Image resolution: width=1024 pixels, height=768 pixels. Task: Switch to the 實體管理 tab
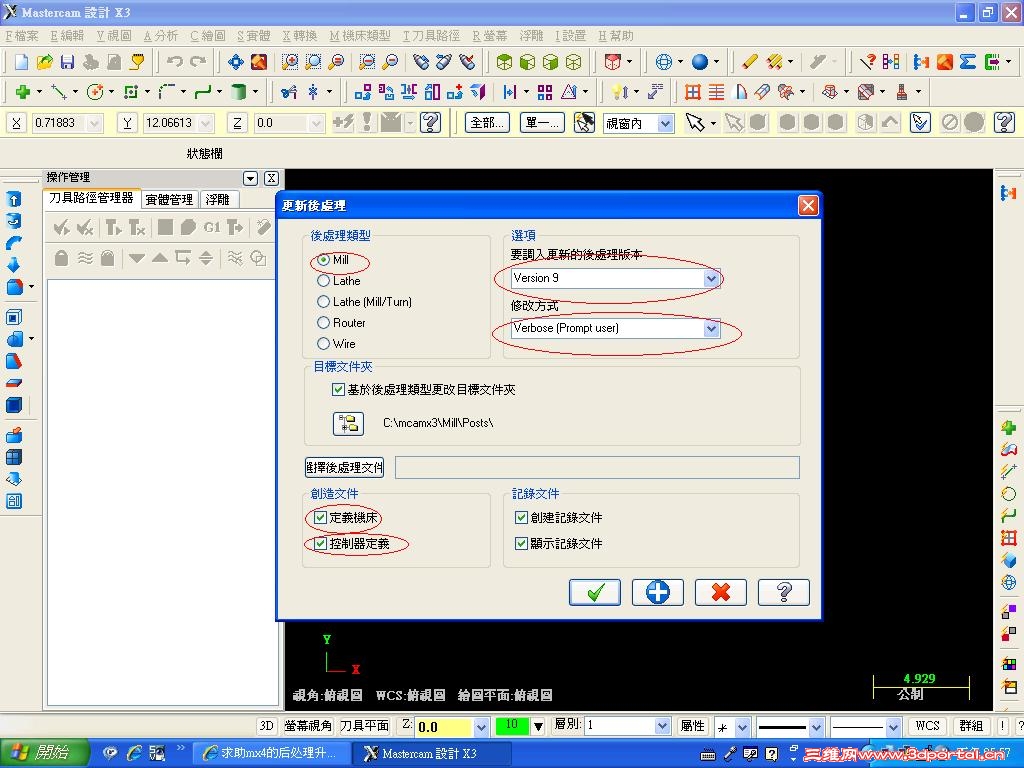pos(169,199)
